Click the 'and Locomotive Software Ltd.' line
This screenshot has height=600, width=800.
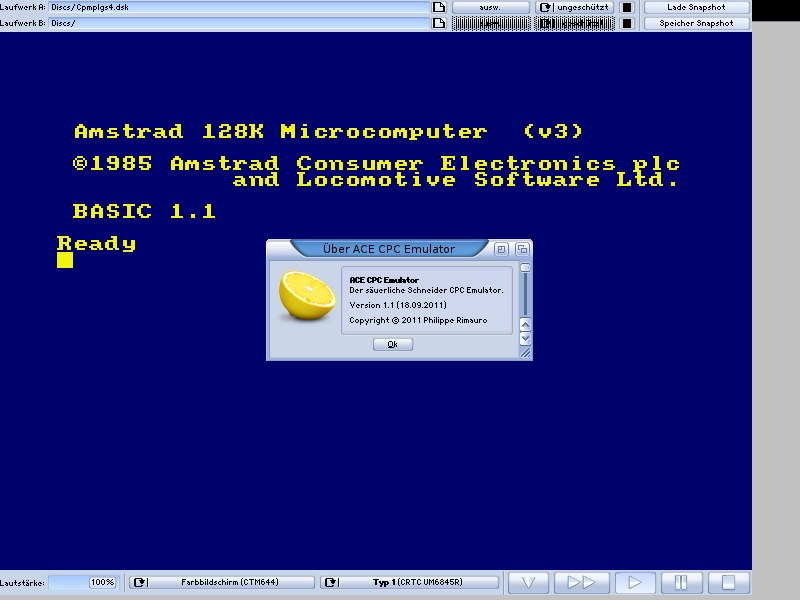(x=456, y=179)
